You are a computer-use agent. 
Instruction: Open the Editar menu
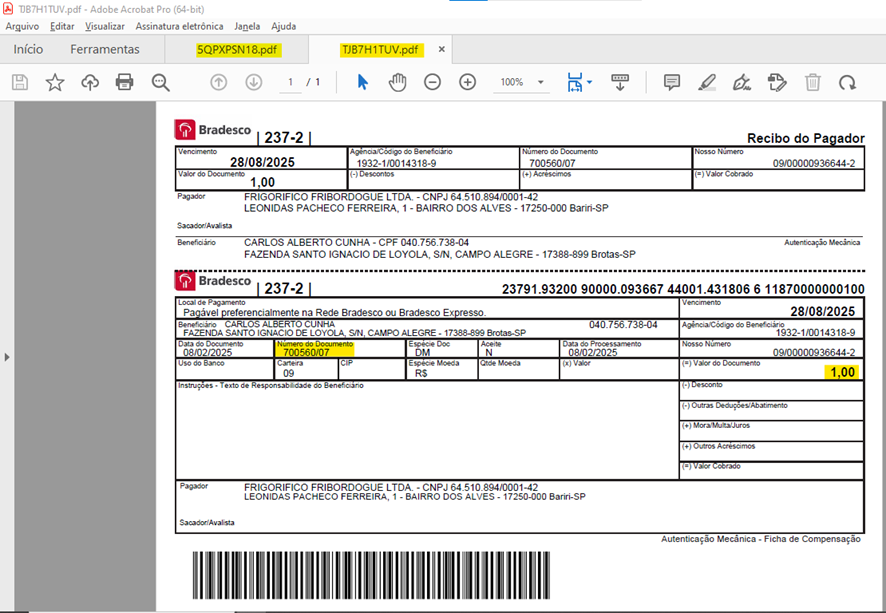(x=62, y=26)
